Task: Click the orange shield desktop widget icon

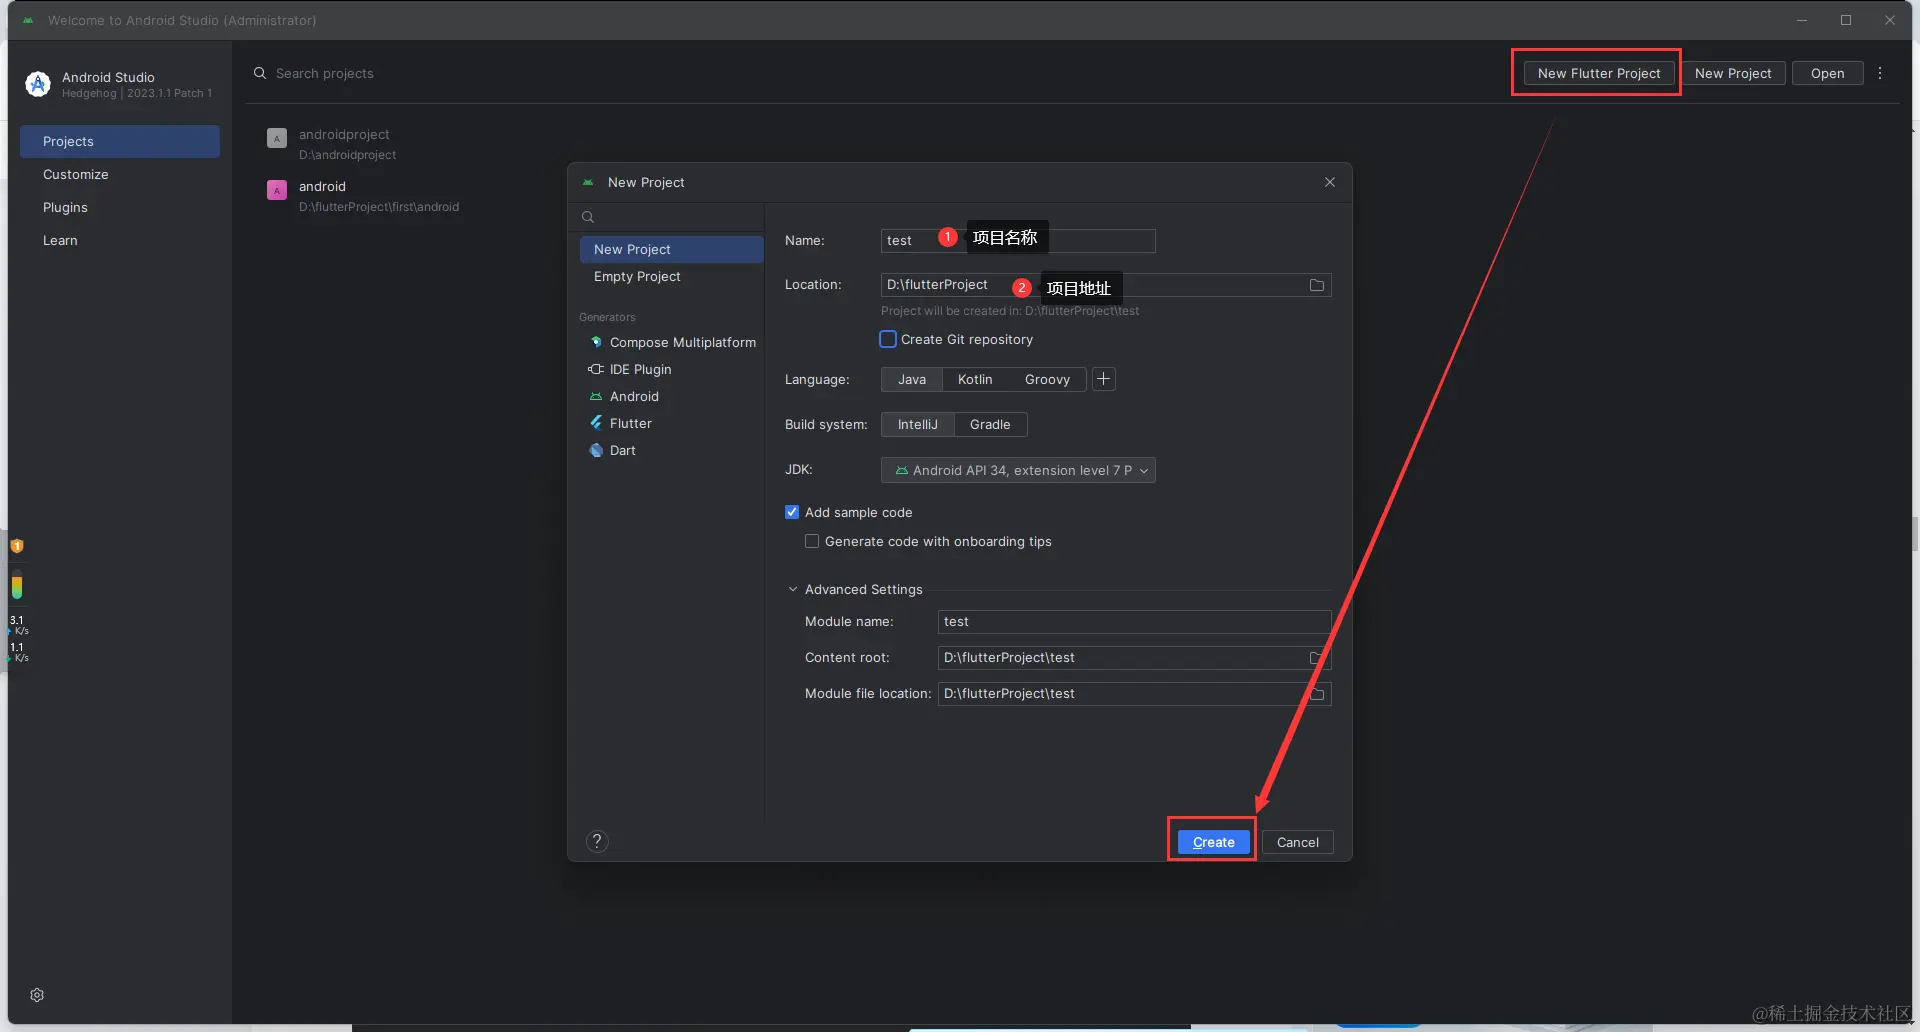Action: [17, 546]
